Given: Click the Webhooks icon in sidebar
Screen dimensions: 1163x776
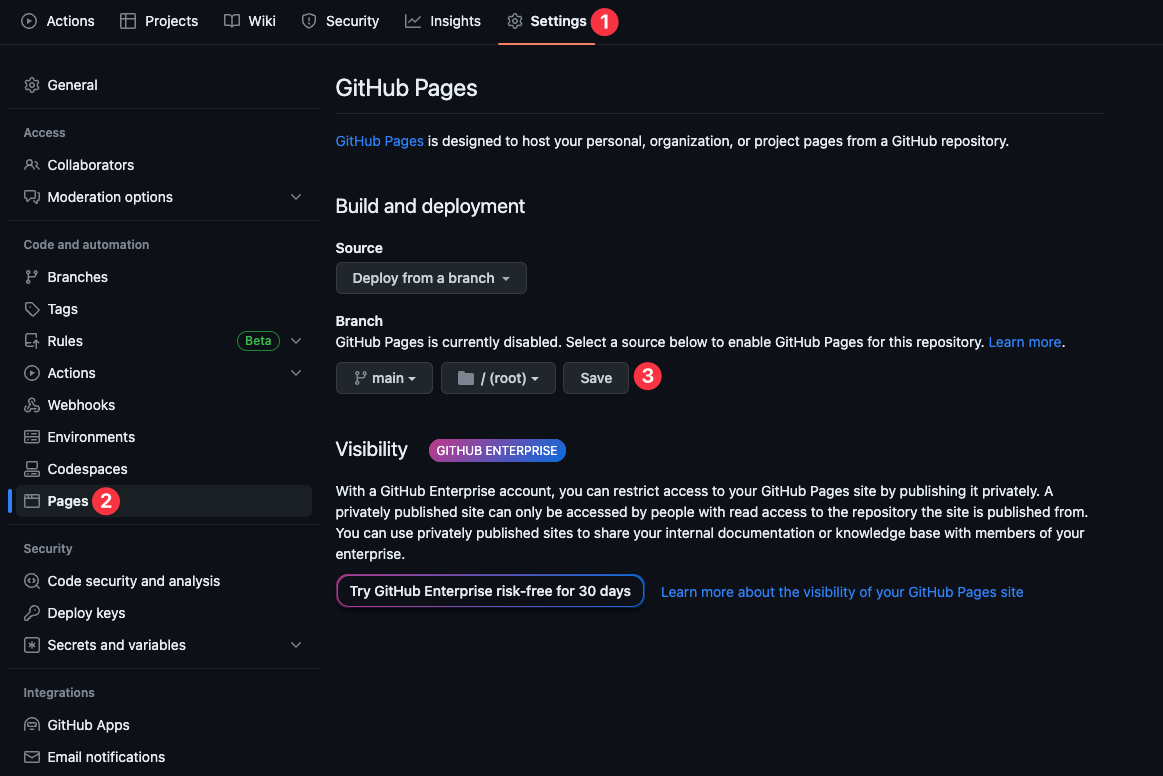Looking at the screenshot, I should coord(32,405).
